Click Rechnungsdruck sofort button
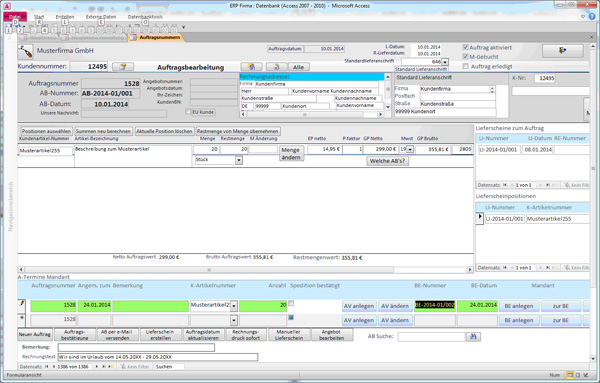 click(245, 335)
